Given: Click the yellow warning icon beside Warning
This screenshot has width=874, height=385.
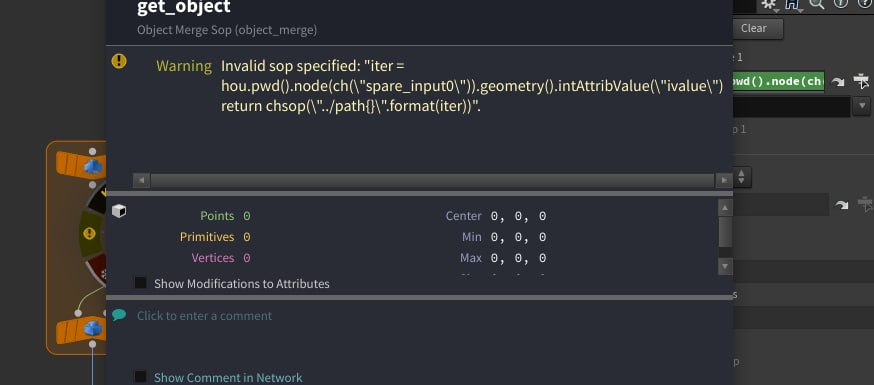Looking at the screenshot, I should pyautogui.click(x=119, y=61).
